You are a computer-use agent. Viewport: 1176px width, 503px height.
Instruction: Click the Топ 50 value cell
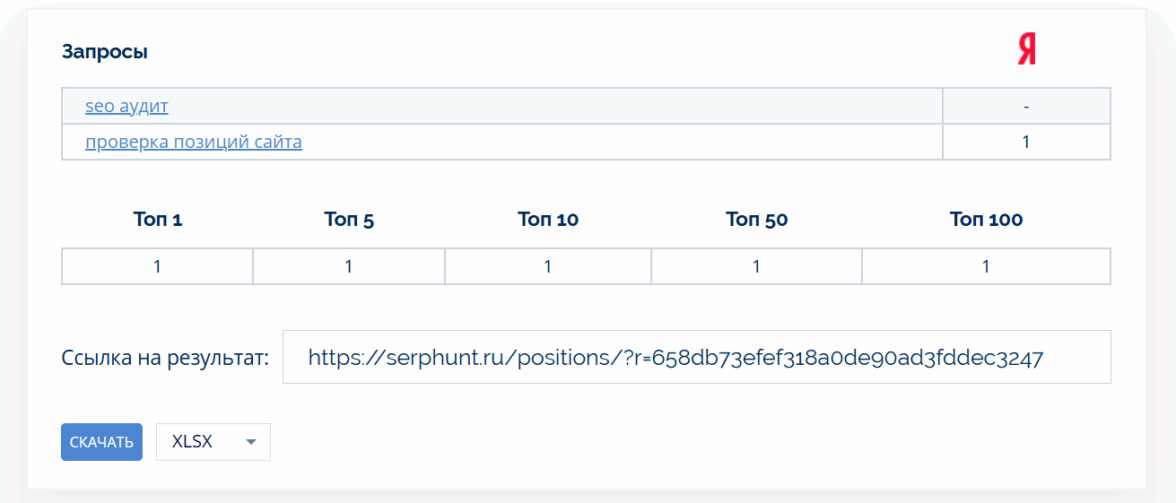pos(757,267)
